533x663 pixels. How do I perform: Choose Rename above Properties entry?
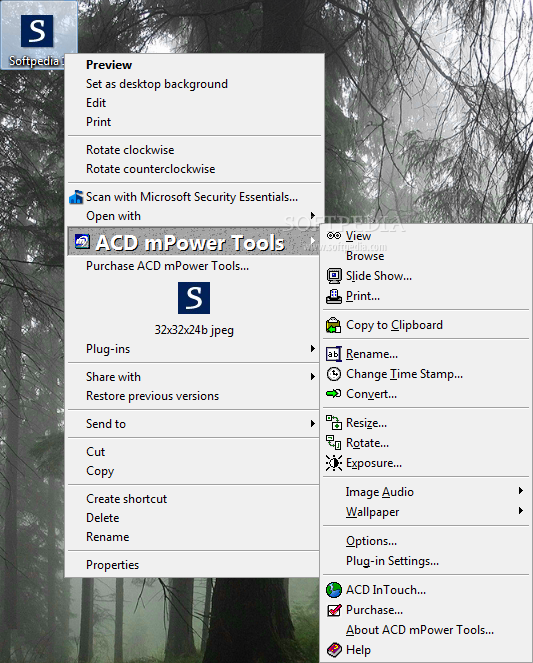click(108, 537)
